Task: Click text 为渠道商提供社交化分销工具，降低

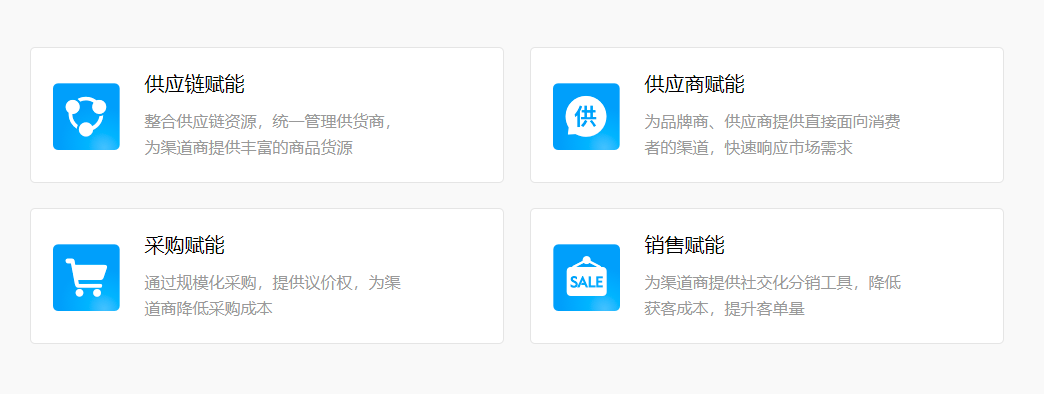Action: (x=772, y=283)
